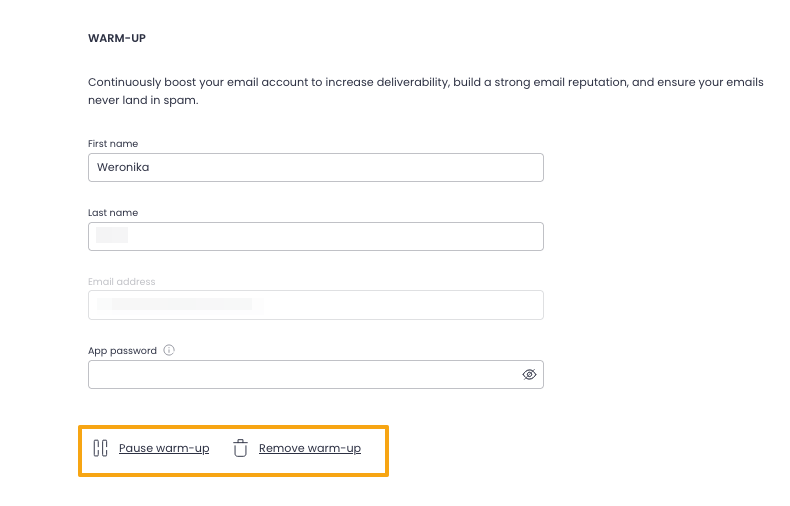The image size is (790, 506).
Task: Click the WARM-UP section heading
Action: click(118, 39)
